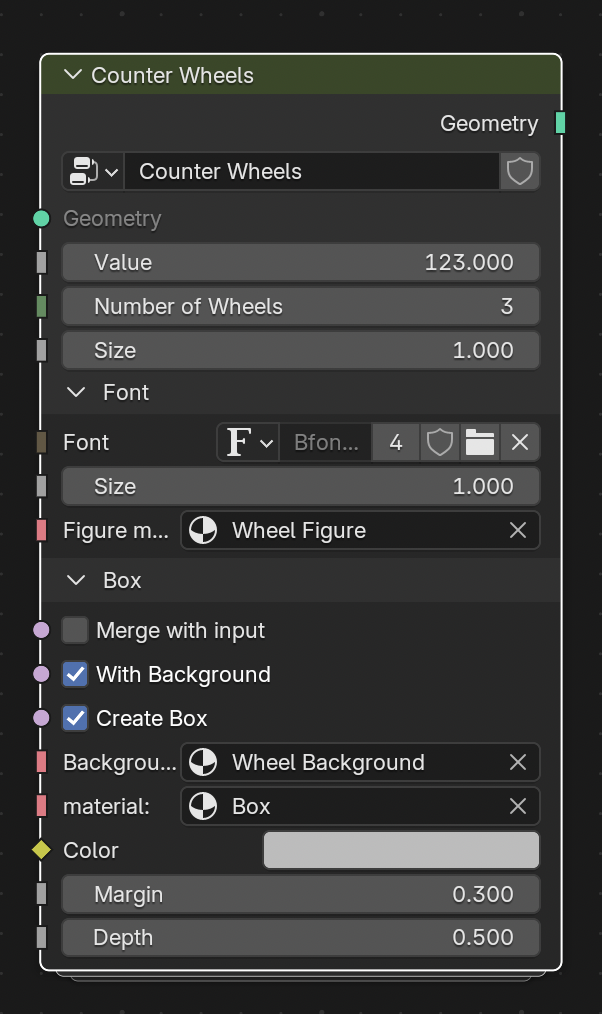Screen dimensions: 602x1014
Task: Click the Geometry output socket
Action: pyautogui.click(x=561, y=123)
